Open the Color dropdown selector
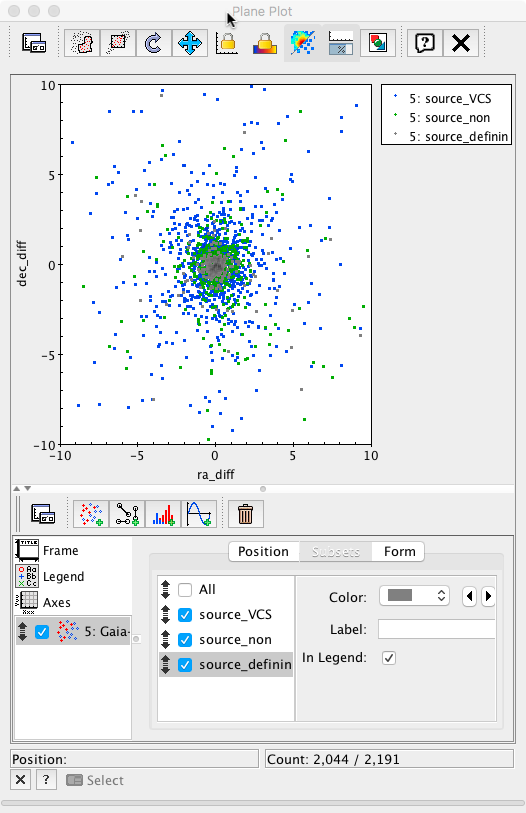526x813 pixels. [414, 596]
